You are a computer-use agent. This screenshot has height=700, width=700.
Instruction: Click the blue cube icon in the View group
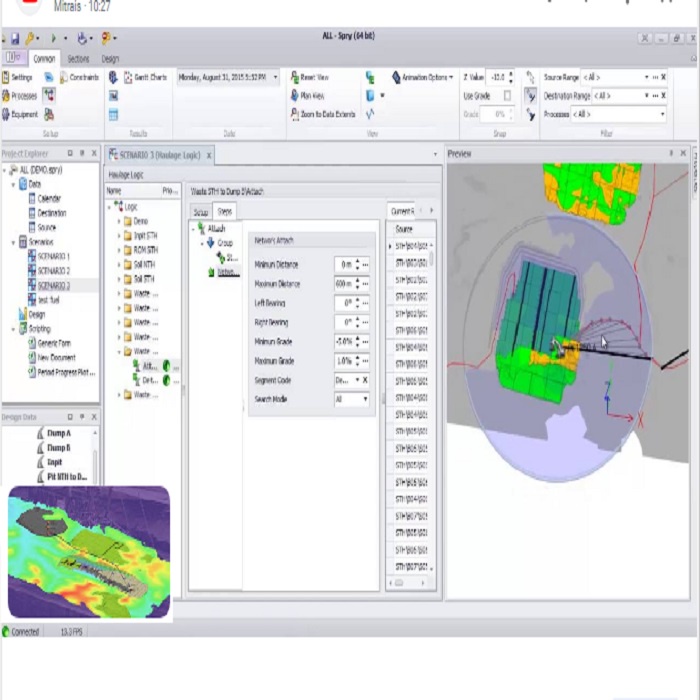370,96
